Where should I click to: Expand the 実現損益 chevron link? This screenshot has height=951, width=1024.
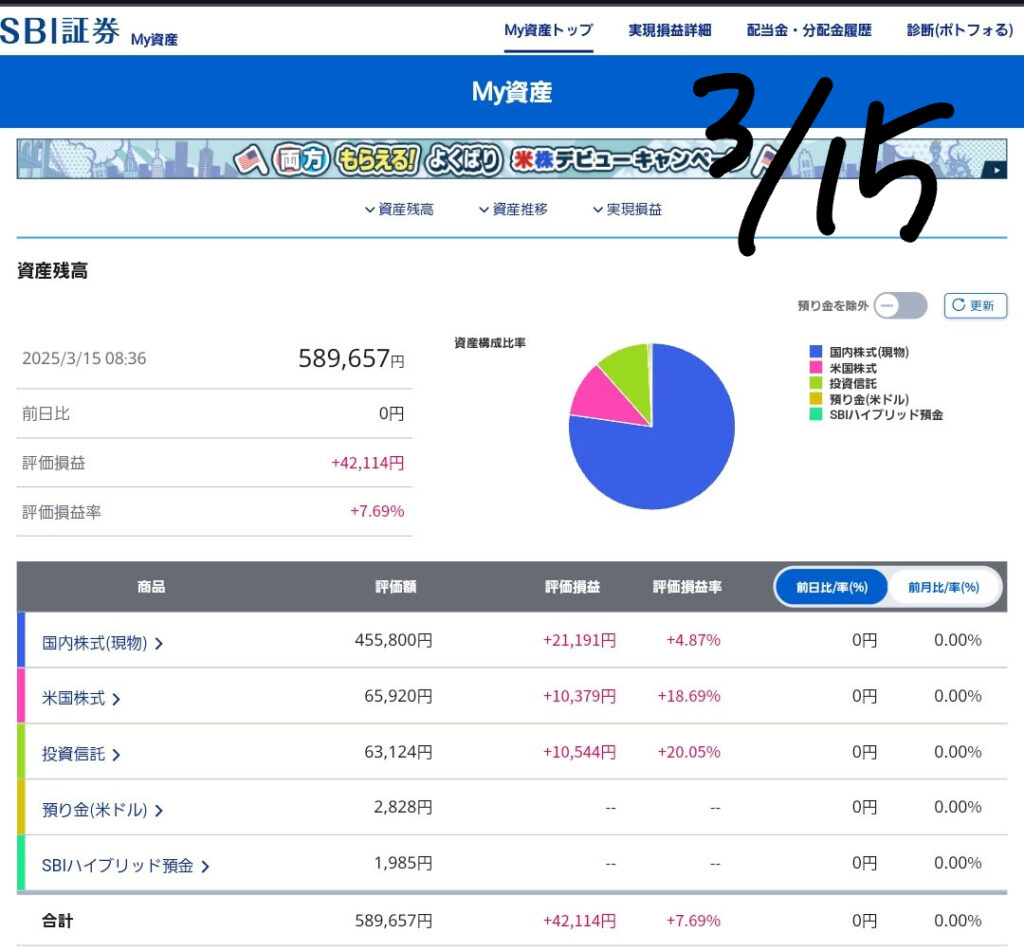coord(627,209)
